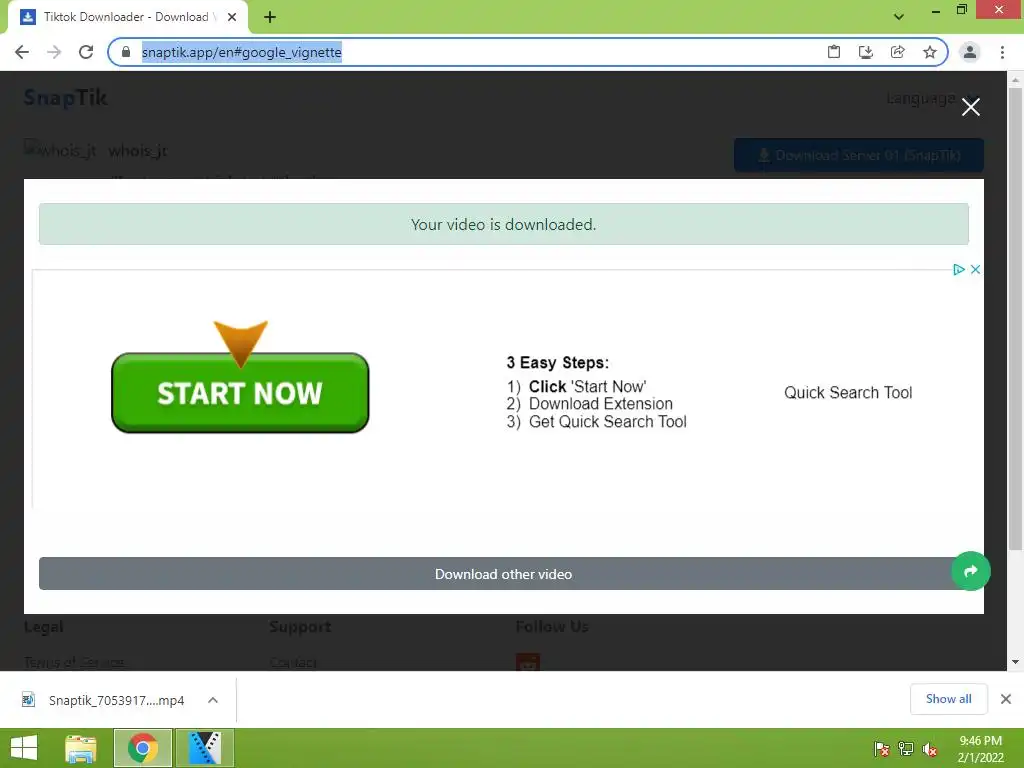Image resolution: width=1024 pixels, height=768 pixels.
Task: Click the '3 Easy Steps:' ad heading
Action: click(x=557, y=362)
